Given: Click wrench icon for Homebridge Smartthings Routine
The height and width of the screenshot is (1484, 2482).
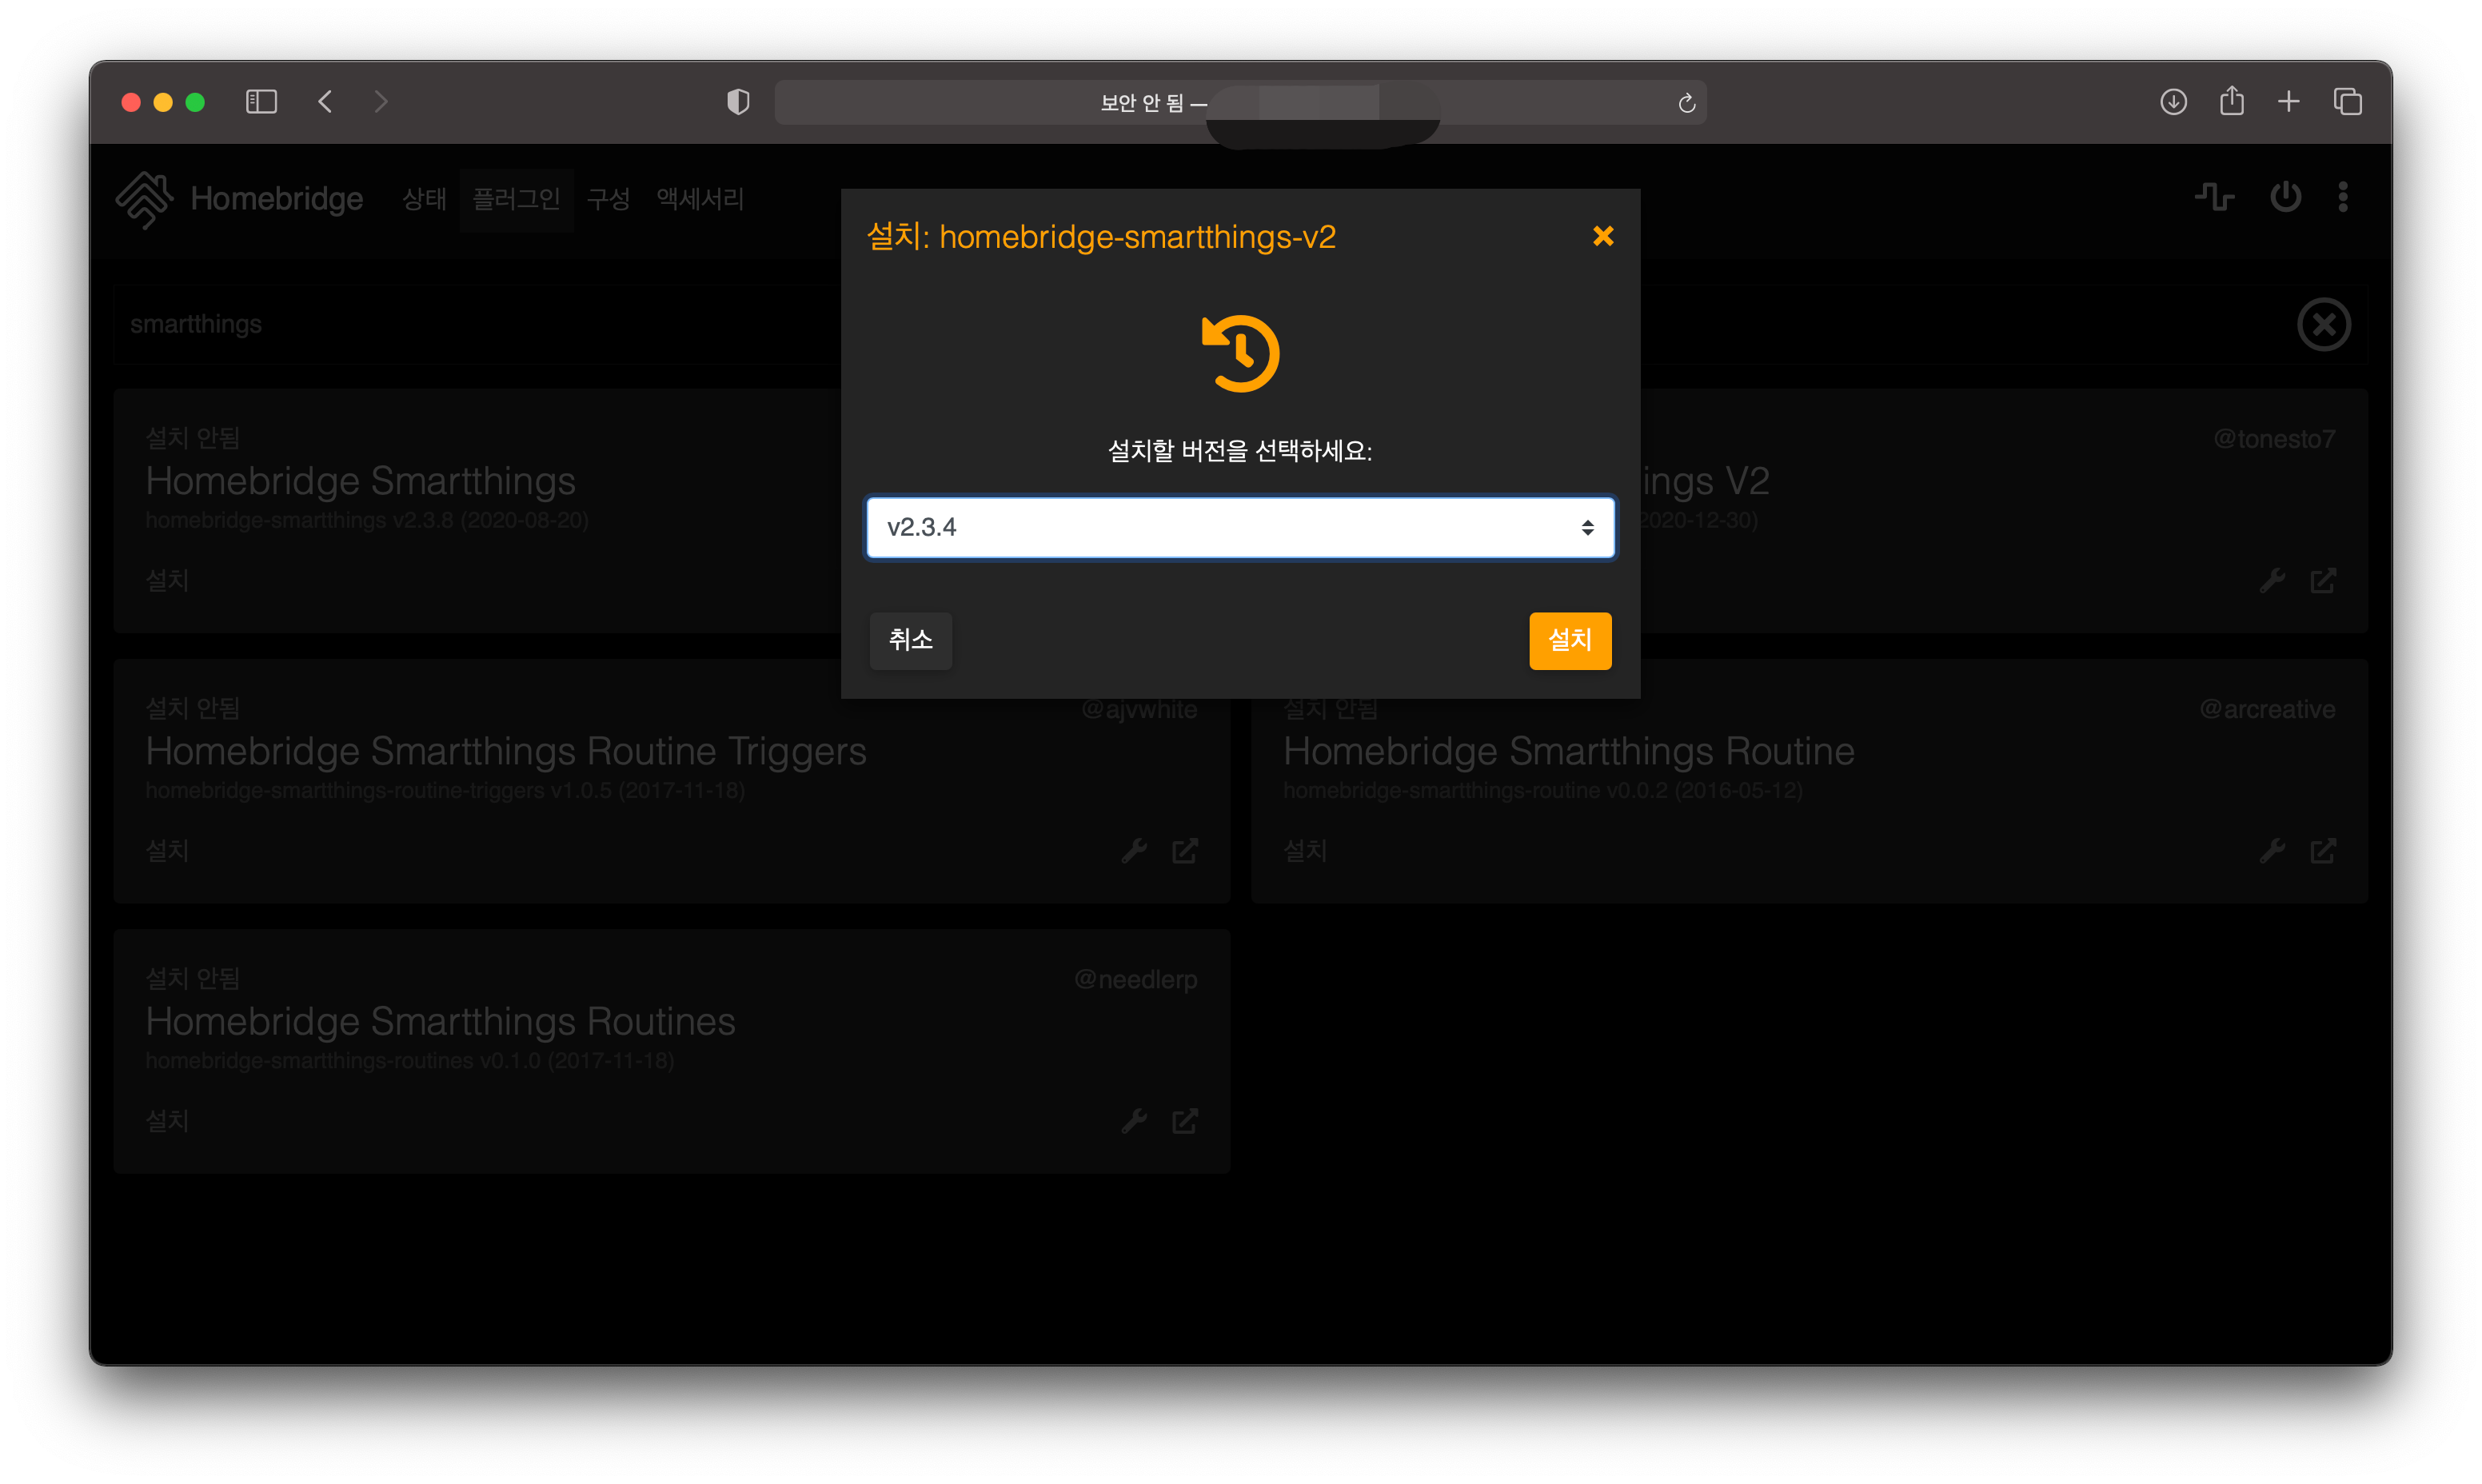Looking at the screenshot, I should [2272, 851].
